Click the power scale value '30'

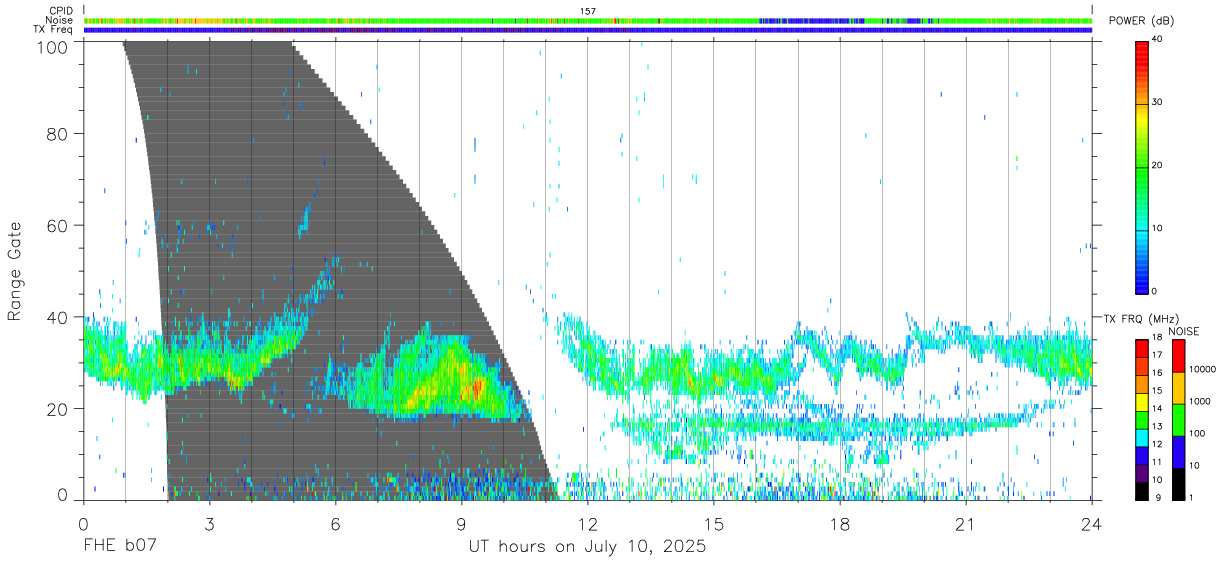pos(1156,103)
